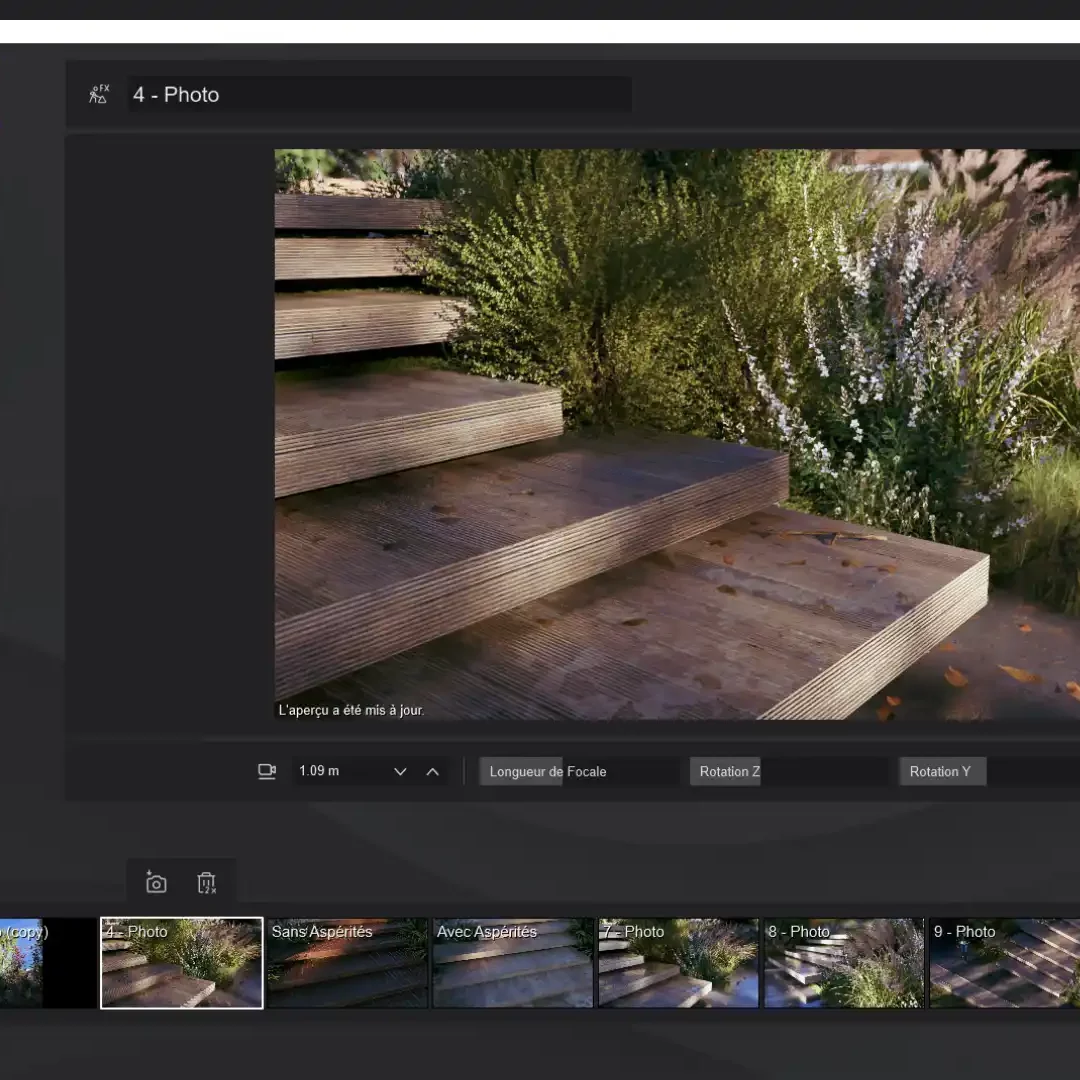Open the 8 - Photo thumbnail
This screenshot has width=1080, height=1080.
(x=845, y=962)
